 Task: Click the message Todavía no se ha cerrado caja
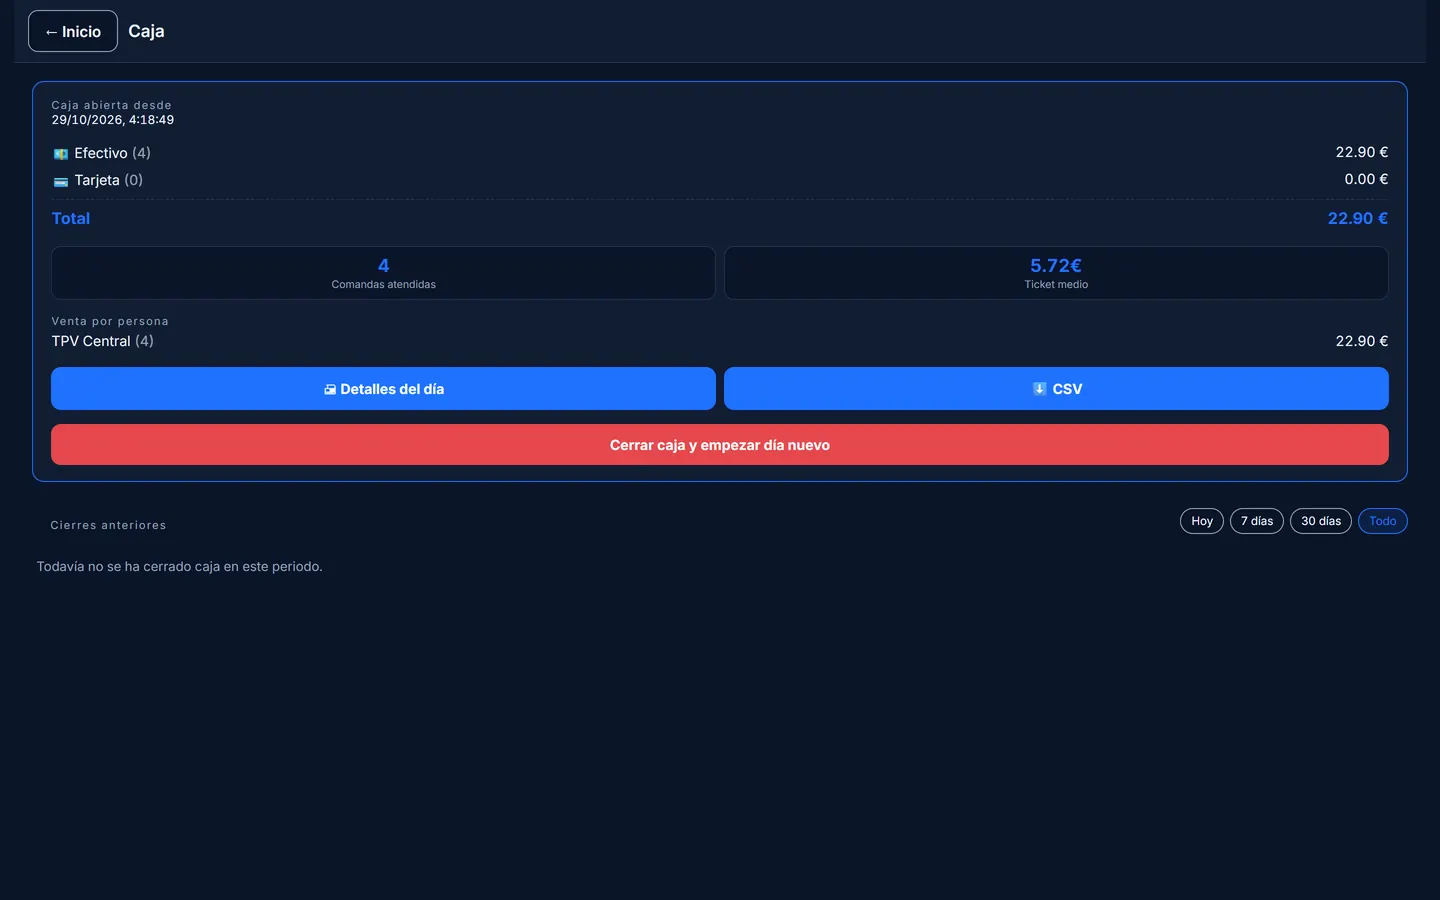(x=180, y=566)
